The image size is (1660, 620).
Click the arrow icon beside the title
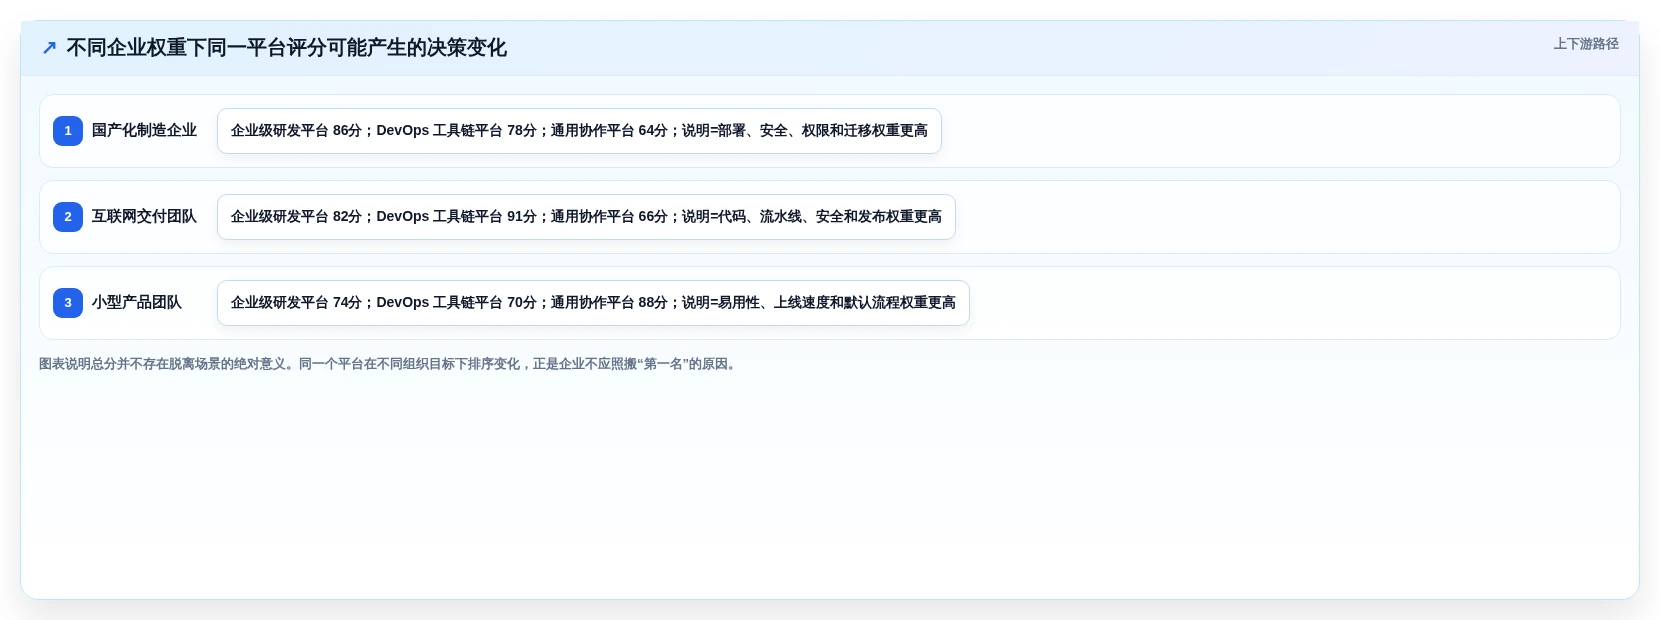pyautogui.click(x=49, y=48)
